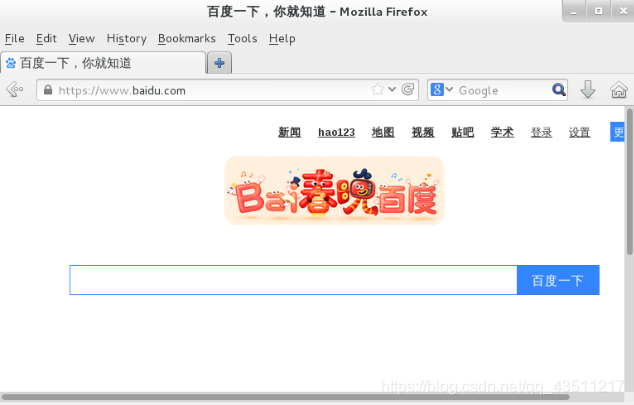Click the Baidu paw favicon on the tab
Image resolution: width=634 pixels, height=405 pixels.
pyautogui.click(x=11, y=63)
